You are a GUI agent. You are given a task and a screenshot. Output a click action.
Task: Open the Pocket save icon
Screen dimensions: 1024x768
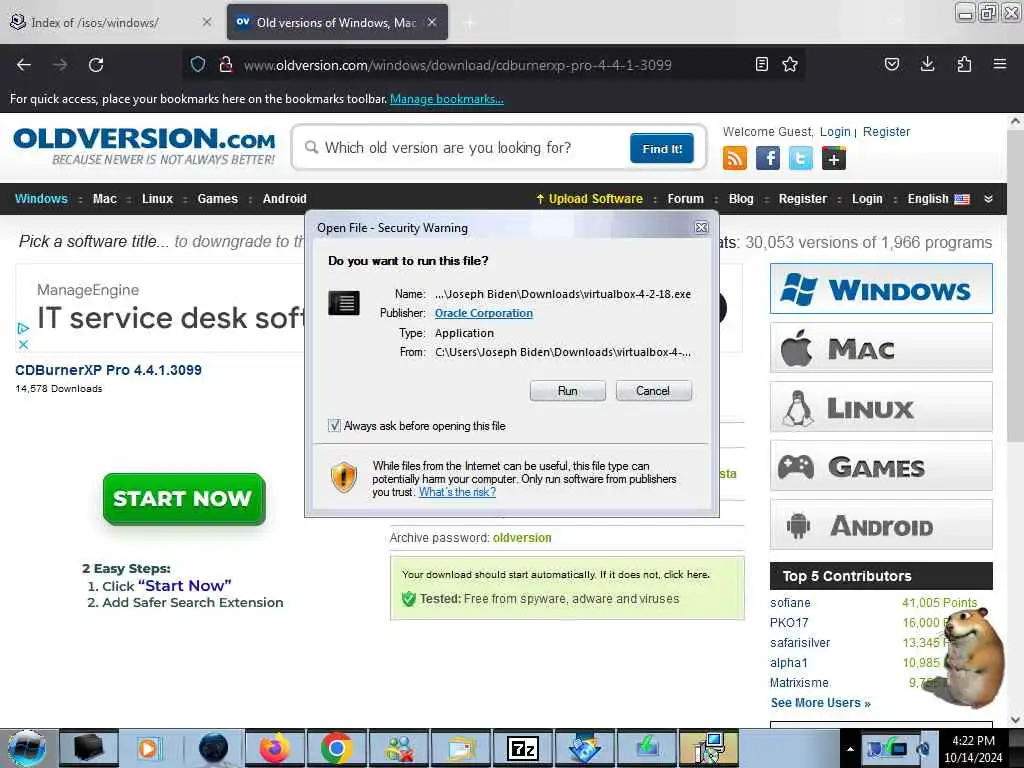pyautogui.click(x=891, y=64)
